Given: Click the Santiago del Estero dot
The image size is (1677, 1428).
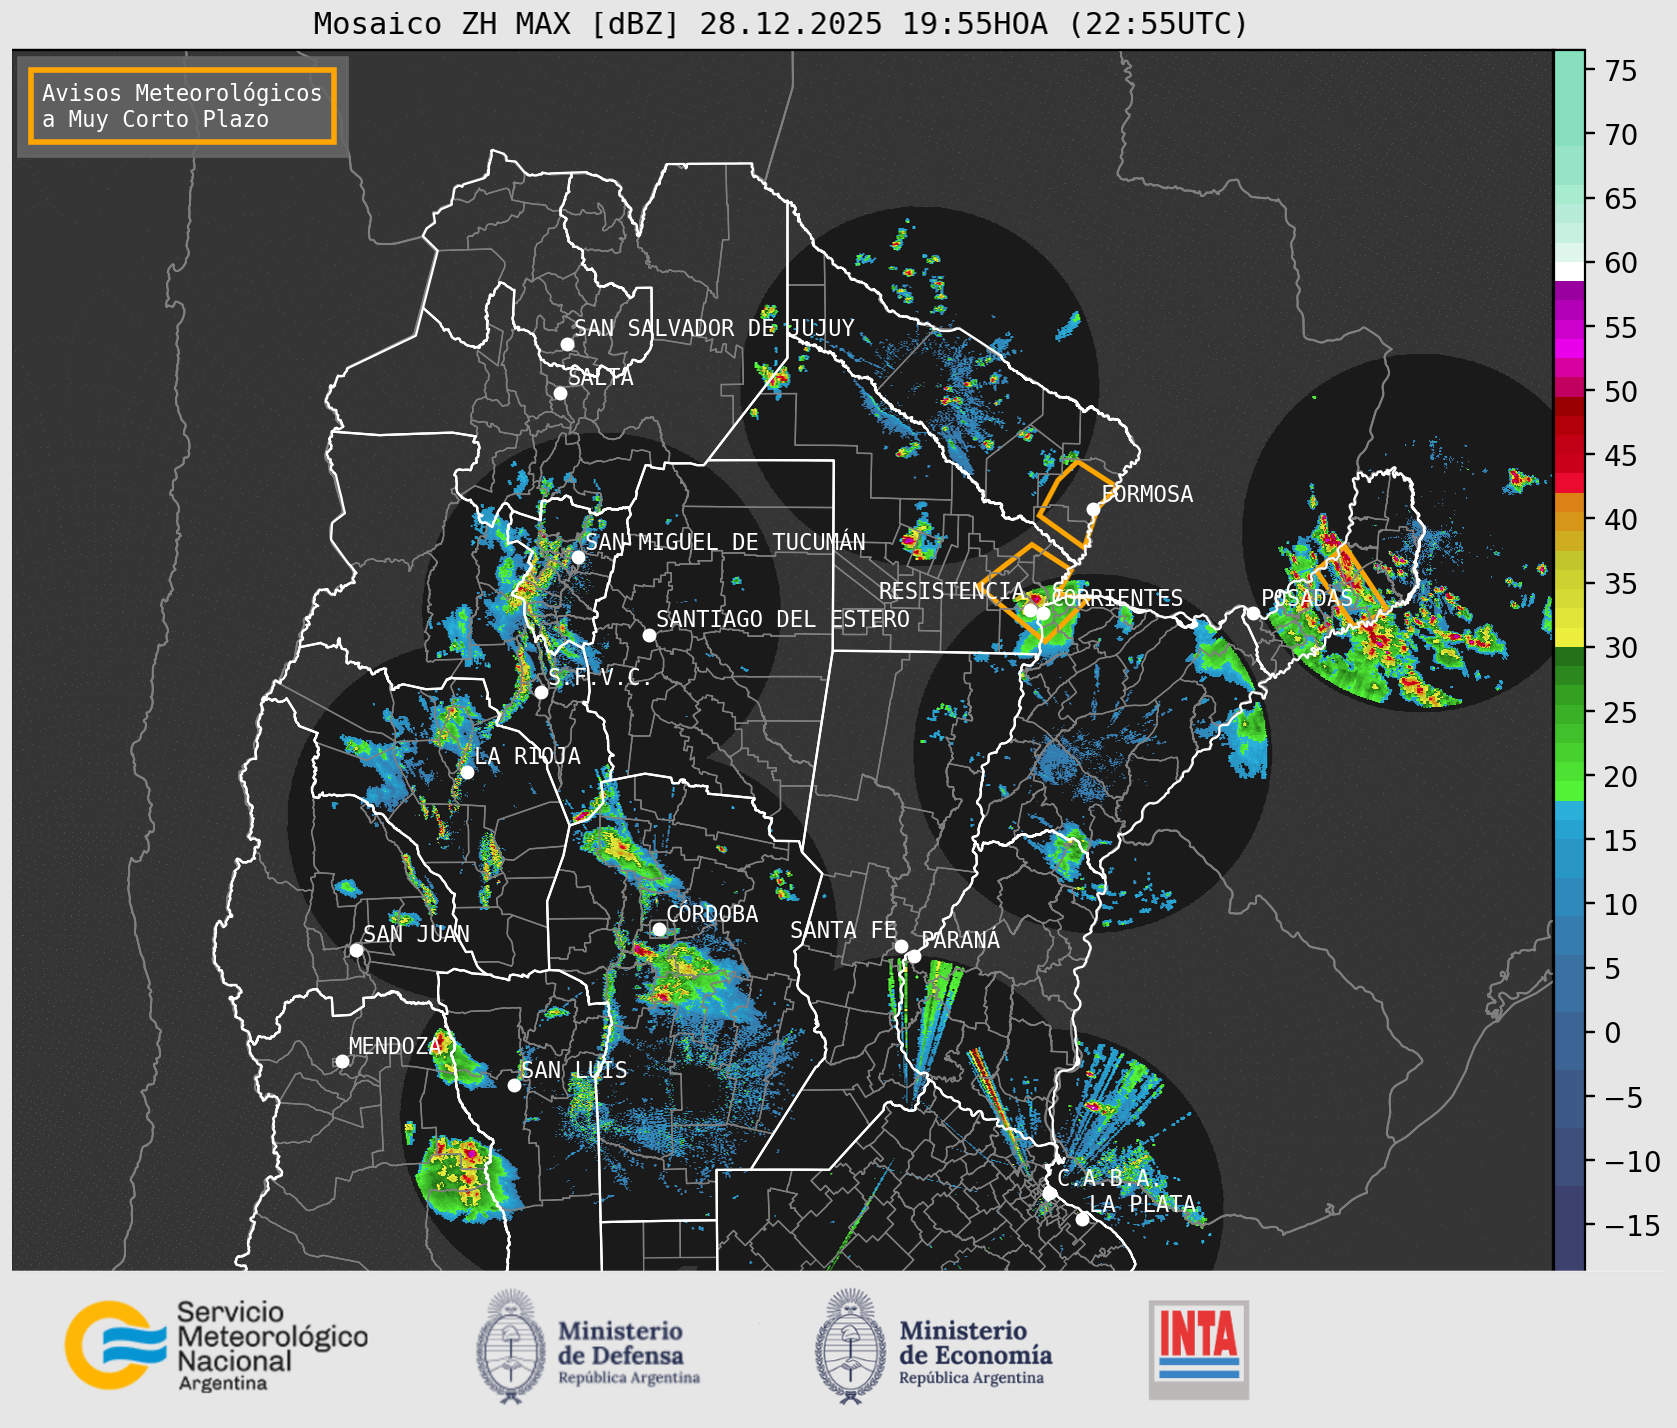Looking at the screenshot, I should click(x=649, y=635).
